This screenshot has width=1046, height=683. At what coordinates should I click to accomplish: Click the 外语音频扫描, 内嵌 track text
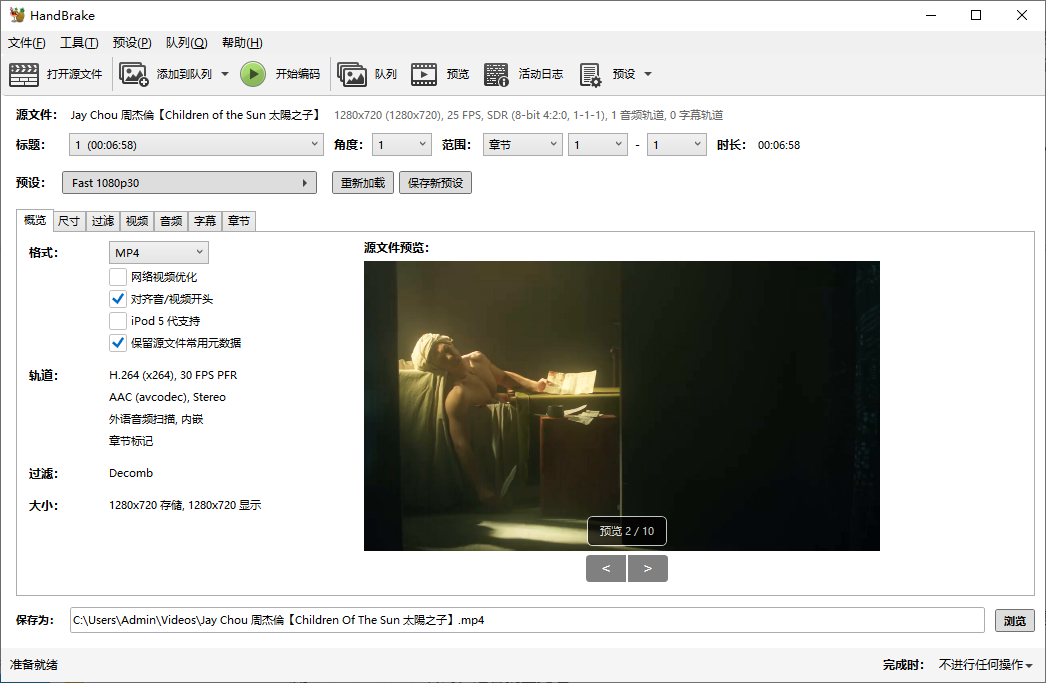click(x=156, y=419)
